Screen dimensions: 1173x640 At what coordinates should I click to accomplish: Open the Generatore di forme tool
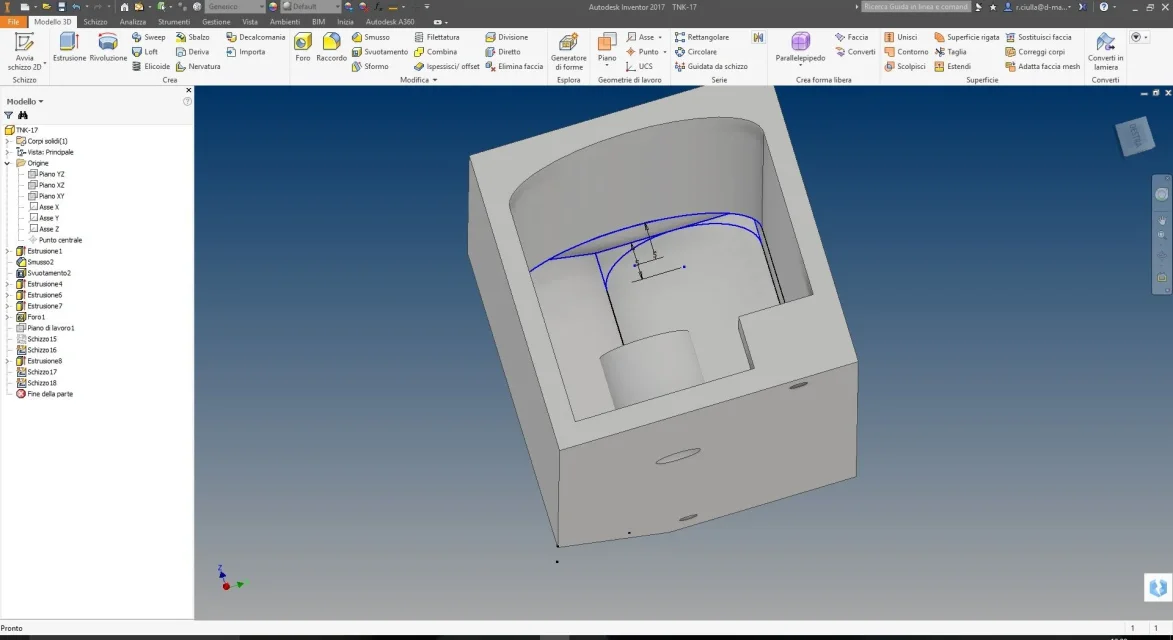pyautogui.click(x=569, y=52)
